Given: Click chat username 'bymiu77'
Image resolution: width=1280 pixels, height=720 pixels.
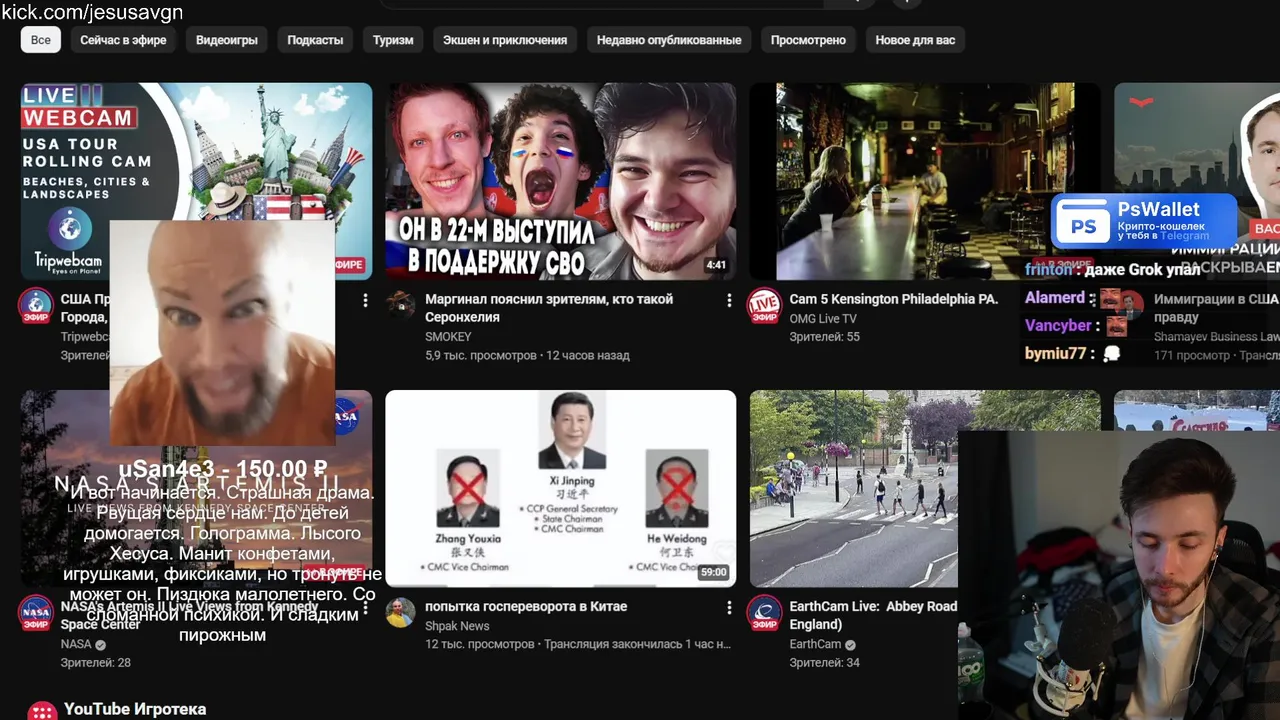Looking at the screenshot, I should tap(1055, 353).
